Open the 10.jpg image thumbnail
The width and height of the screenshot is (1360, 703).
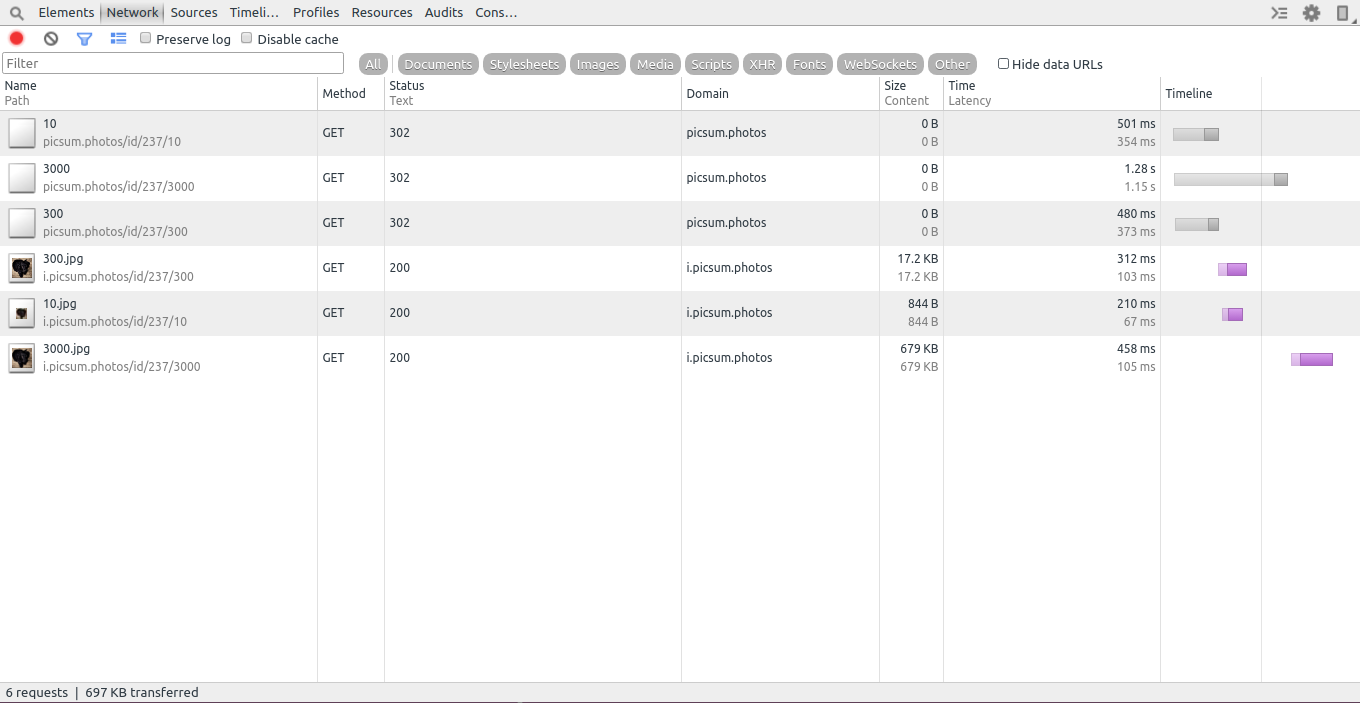click(22, 313)
